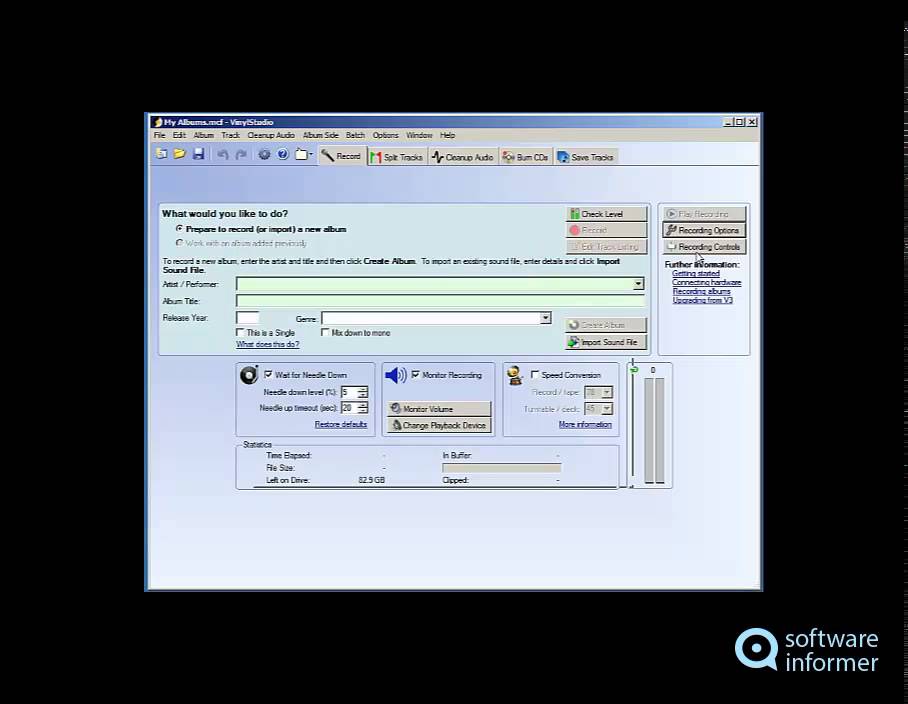
Task: Open the What does this do? link
Action: tap(268, 344)
